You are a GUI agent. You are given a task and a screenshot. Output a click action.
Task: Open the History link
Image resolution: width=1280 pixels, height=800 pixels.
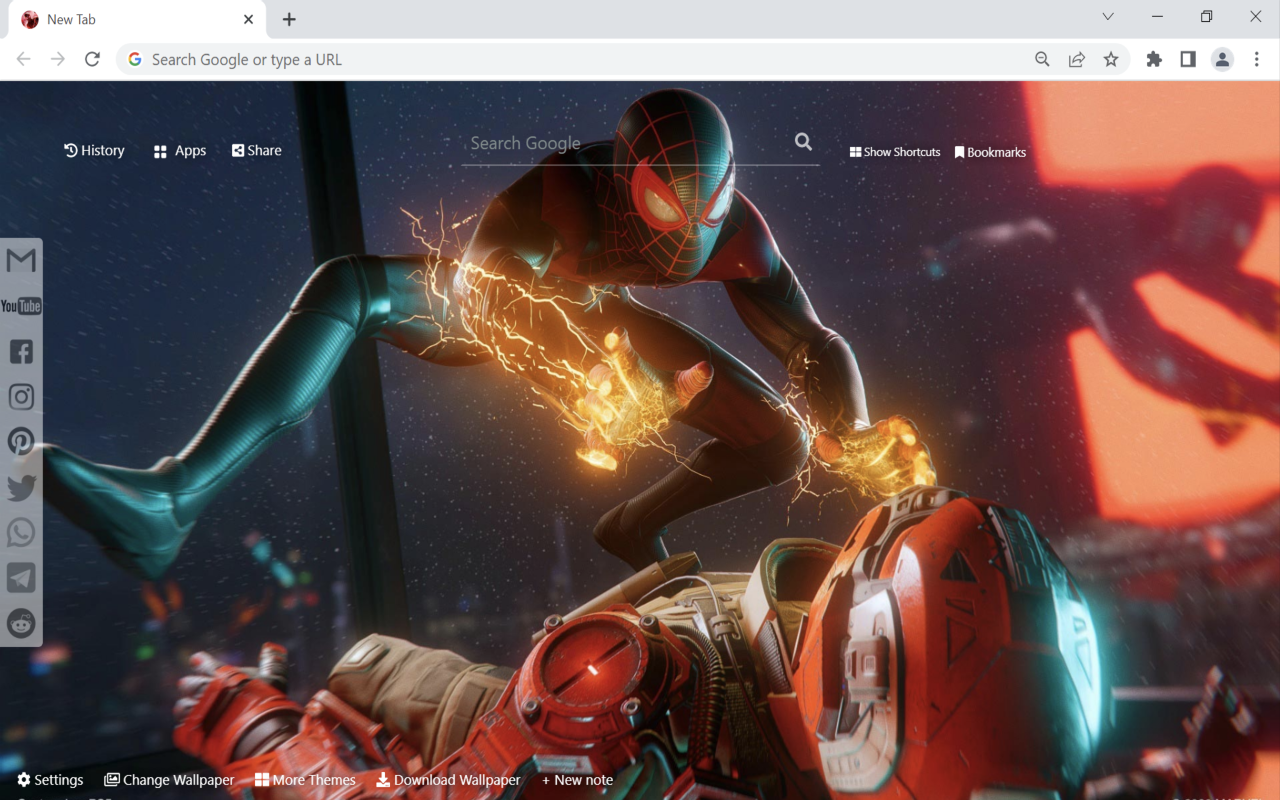[94, 150]
